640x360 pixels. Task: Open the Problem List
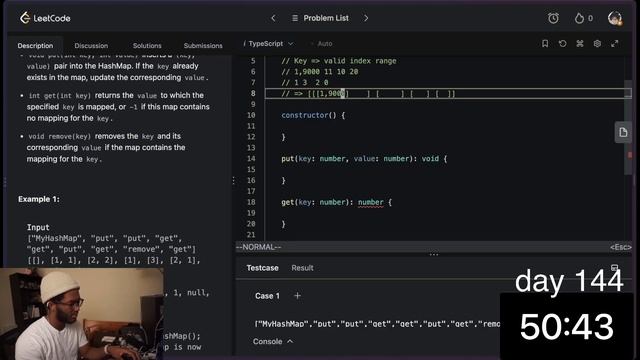(x=320, y=18)
